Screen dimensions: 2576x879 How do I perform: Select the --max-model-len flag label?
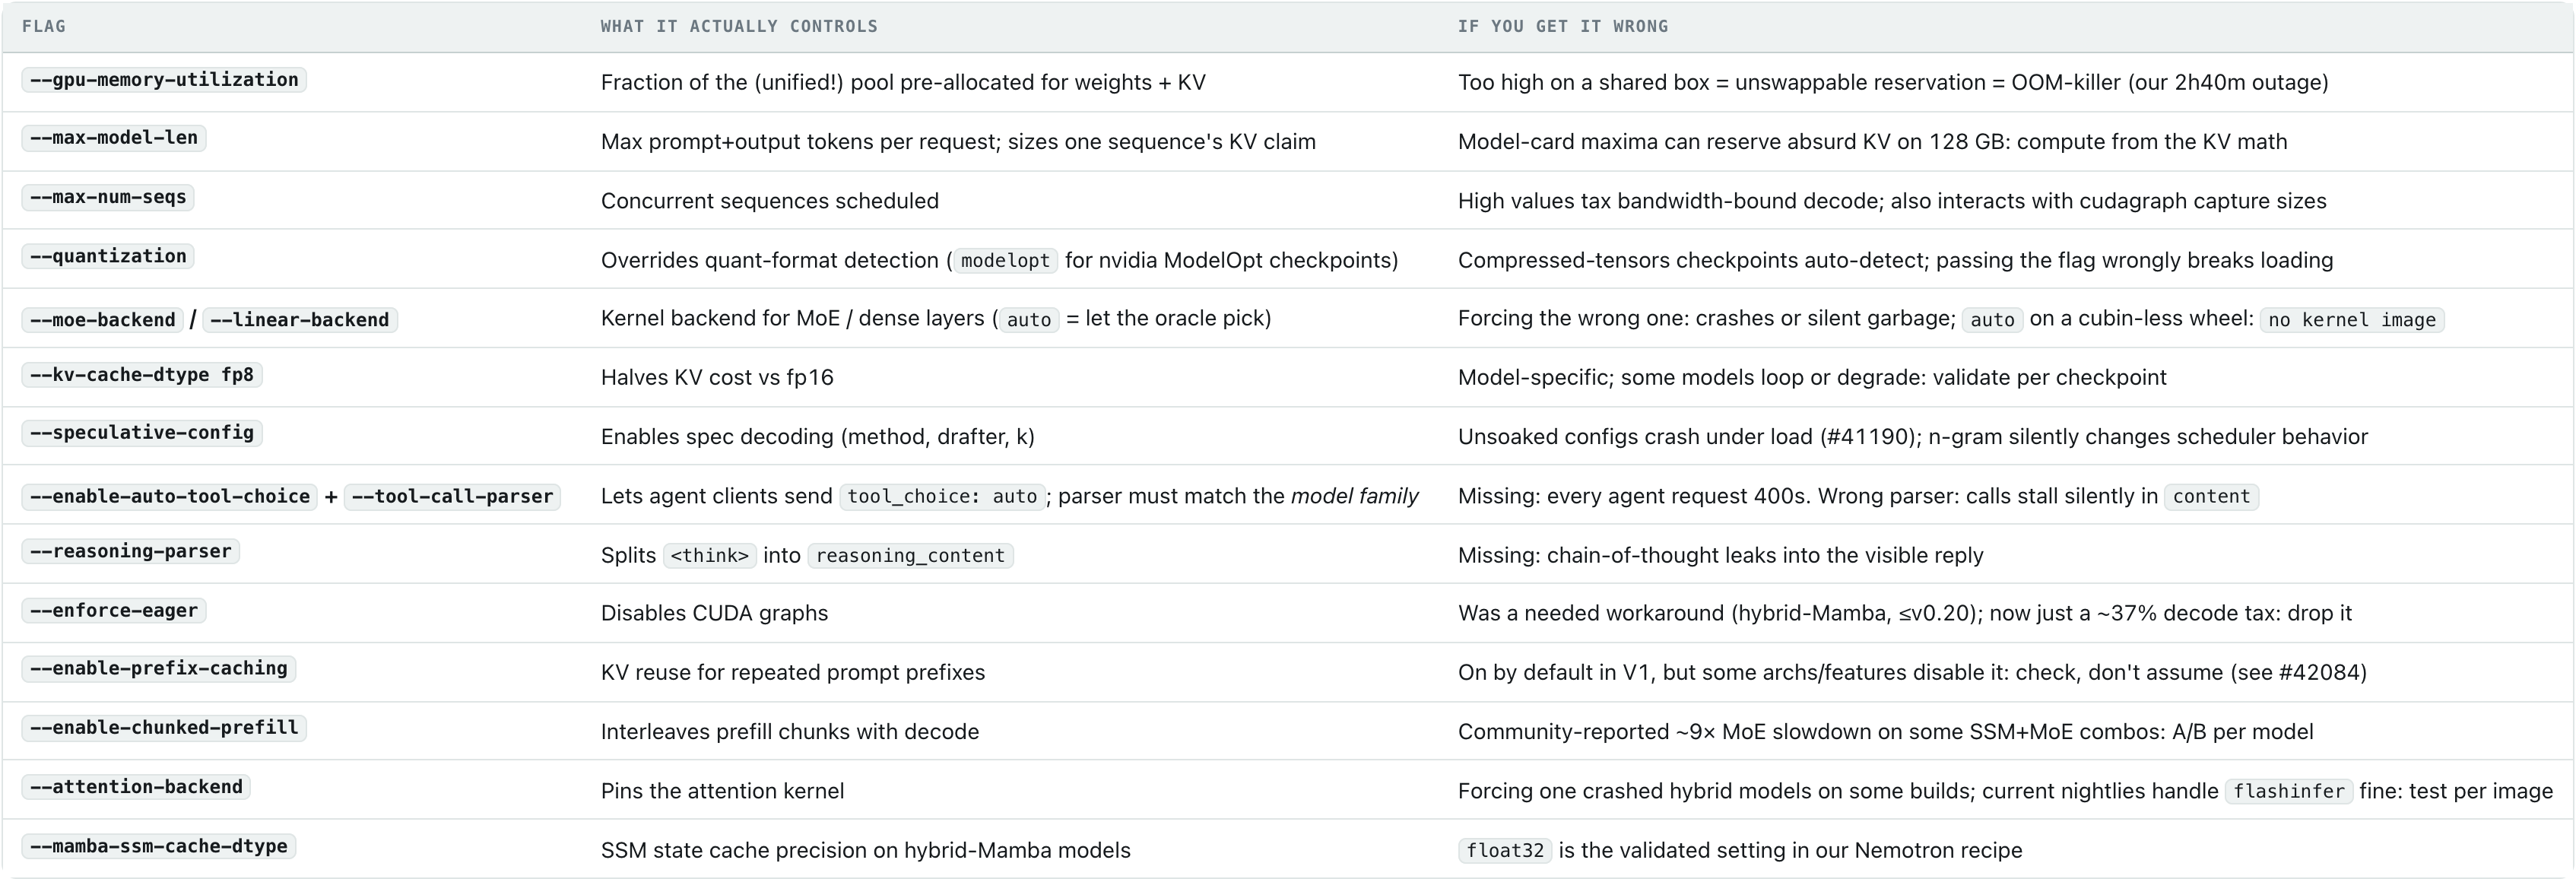tap(114, 138)
